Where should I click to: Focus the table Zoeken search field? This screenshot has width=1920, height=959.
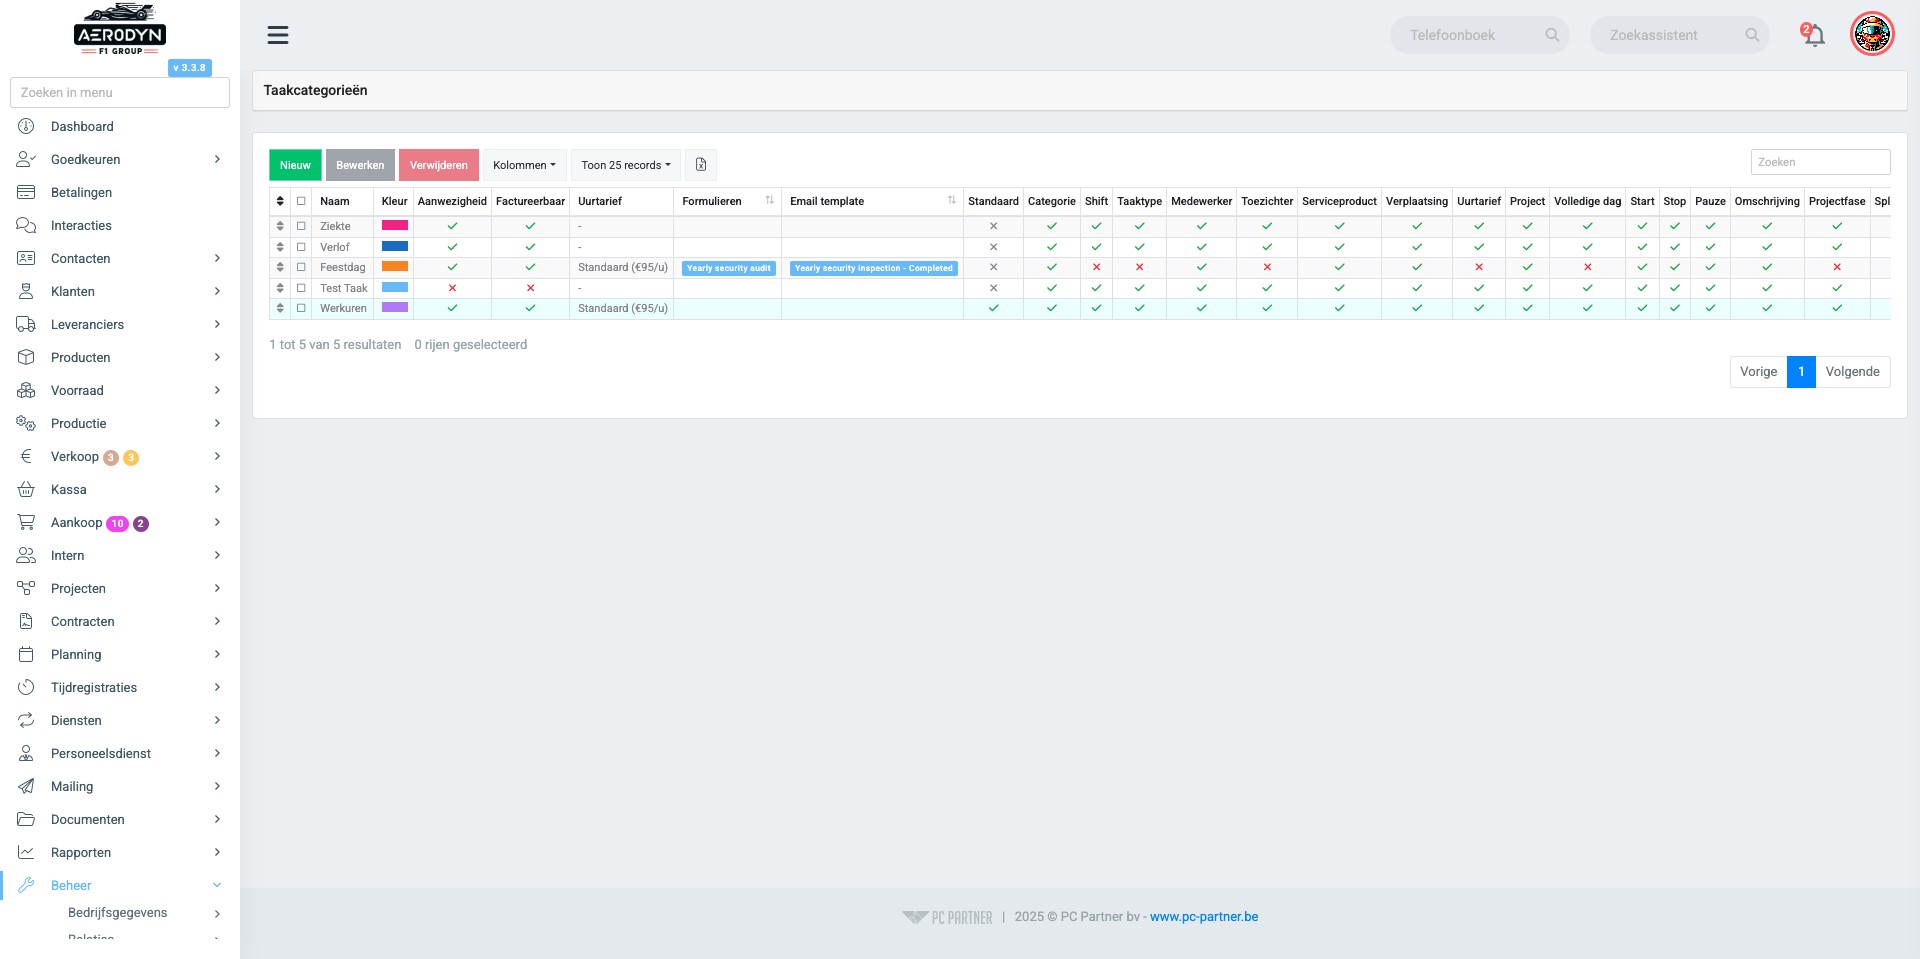click(1820, 162)
